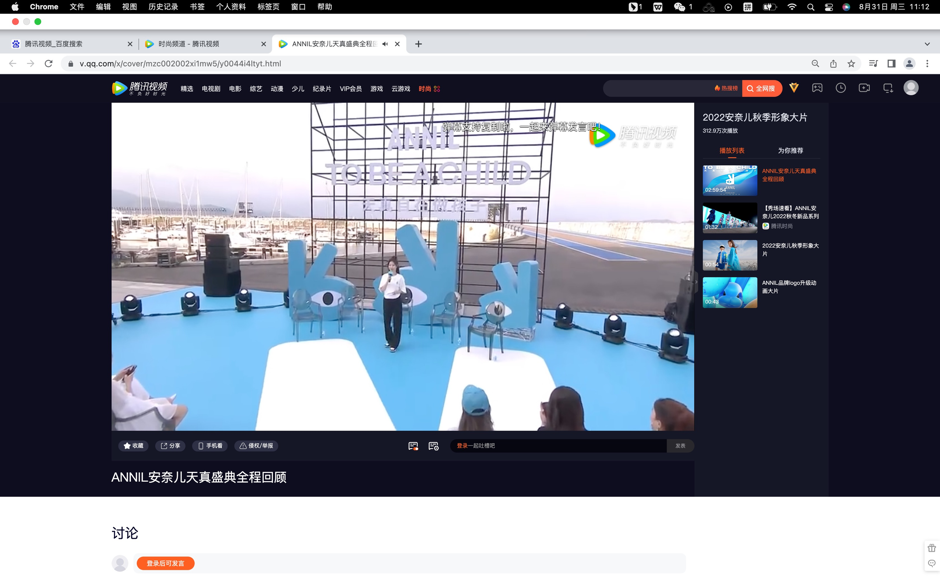Open the 云游戏 navigation item

(400, 89)
